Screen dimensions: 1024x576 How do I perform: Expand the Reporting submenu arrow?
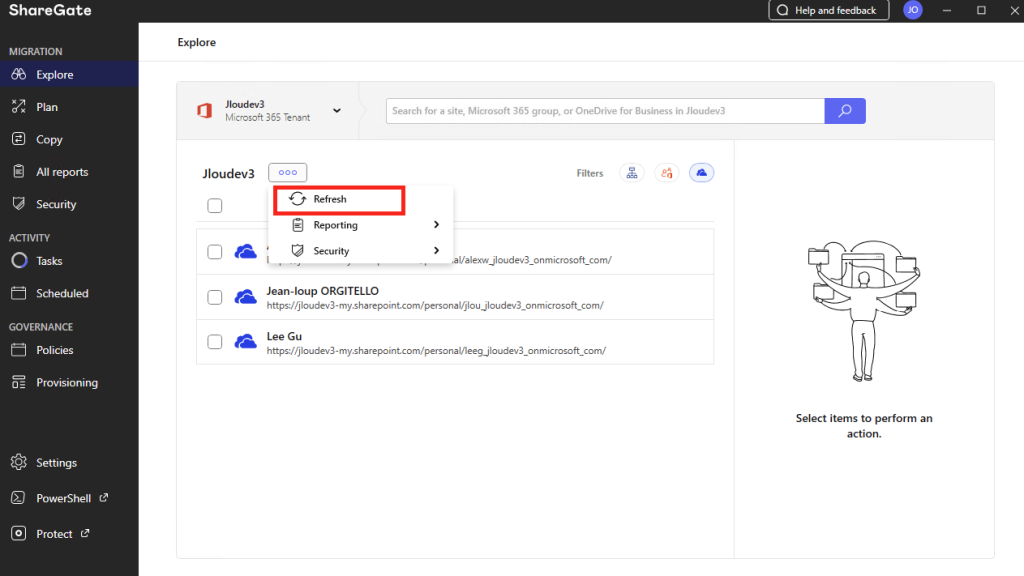tap(436, 225)
